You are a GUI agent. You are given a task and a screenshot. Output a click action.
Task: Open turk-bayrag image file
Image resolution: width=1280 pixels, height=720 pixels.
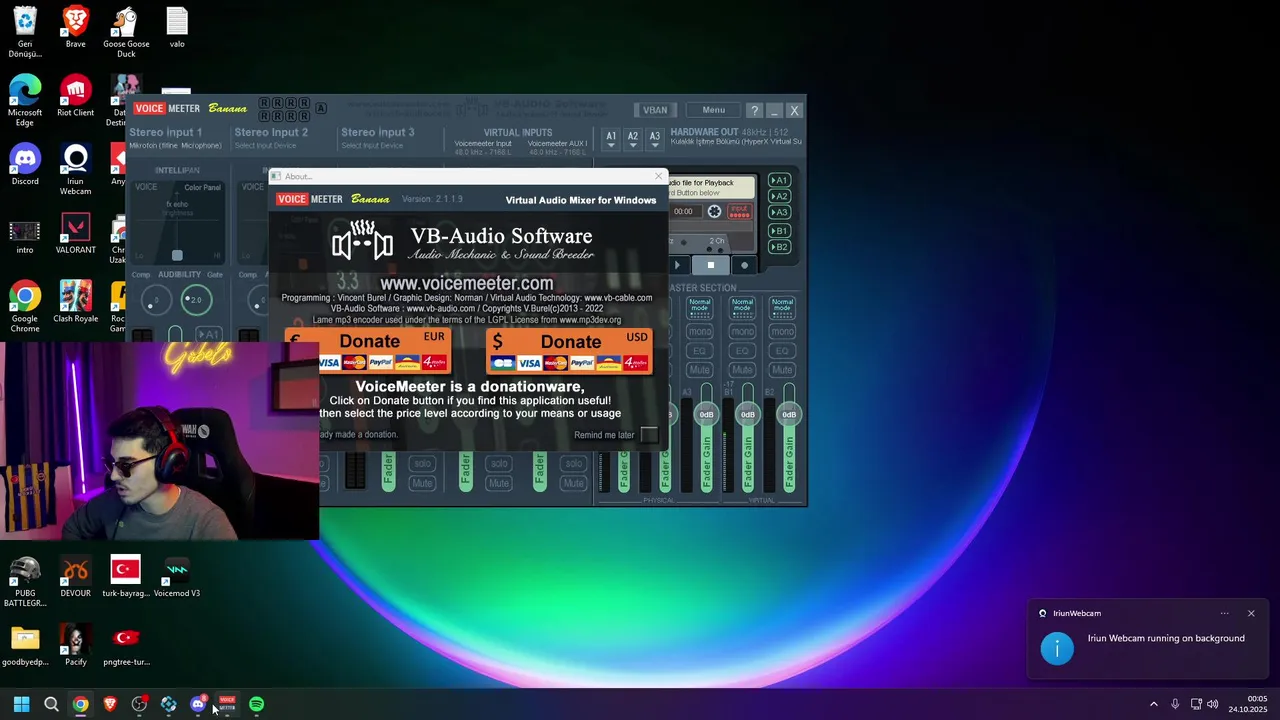pos(126,576)
